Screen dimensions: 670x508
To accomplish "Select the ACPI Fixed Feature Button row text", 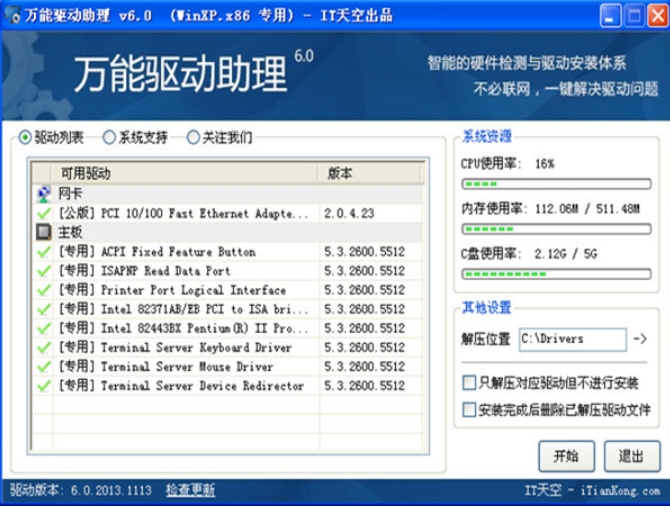I will click(x=157, y=252).
